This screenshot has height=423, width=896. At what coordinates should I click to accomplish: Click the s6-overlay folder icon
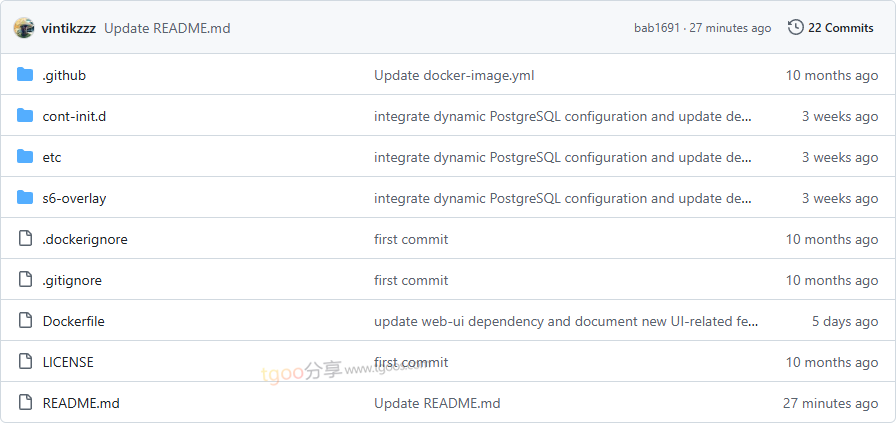[25, 198]
